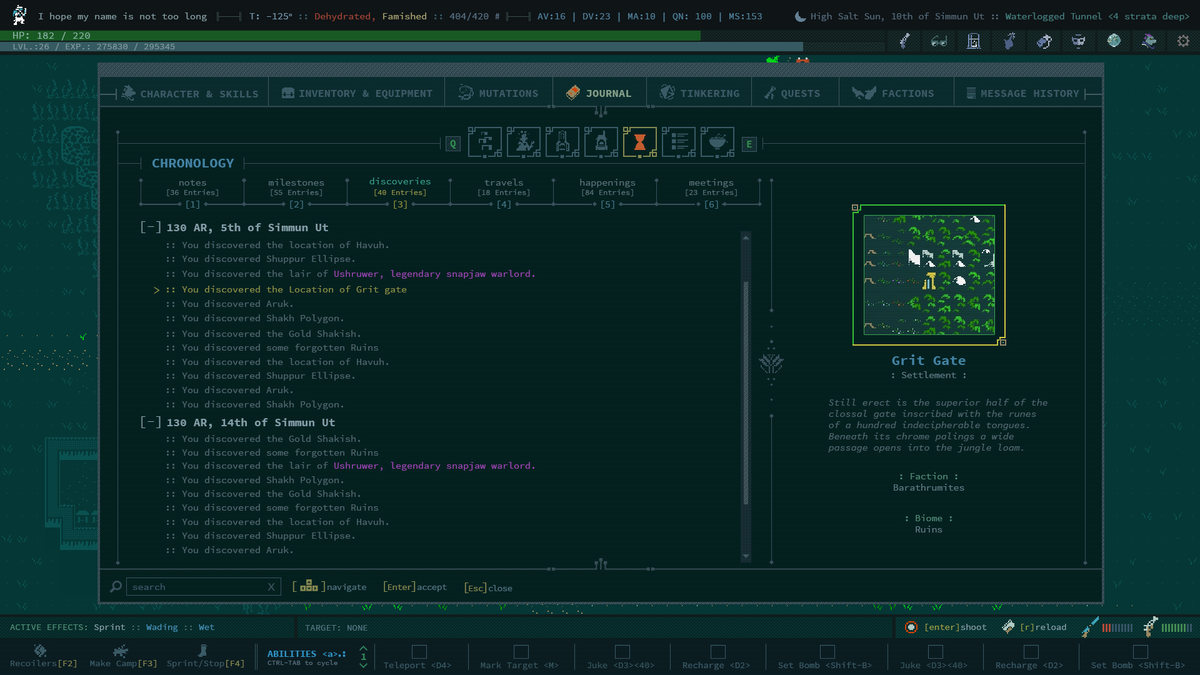Image resolution: width=1200 pixels, height=675 pixels.
Task: Open the Tinkering tab
Action: coord(698,91)
